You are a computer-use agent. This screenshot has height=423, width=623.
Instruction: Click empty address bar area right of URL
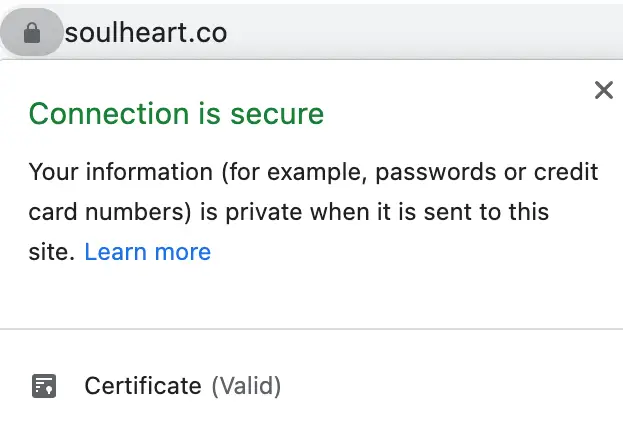425,32
